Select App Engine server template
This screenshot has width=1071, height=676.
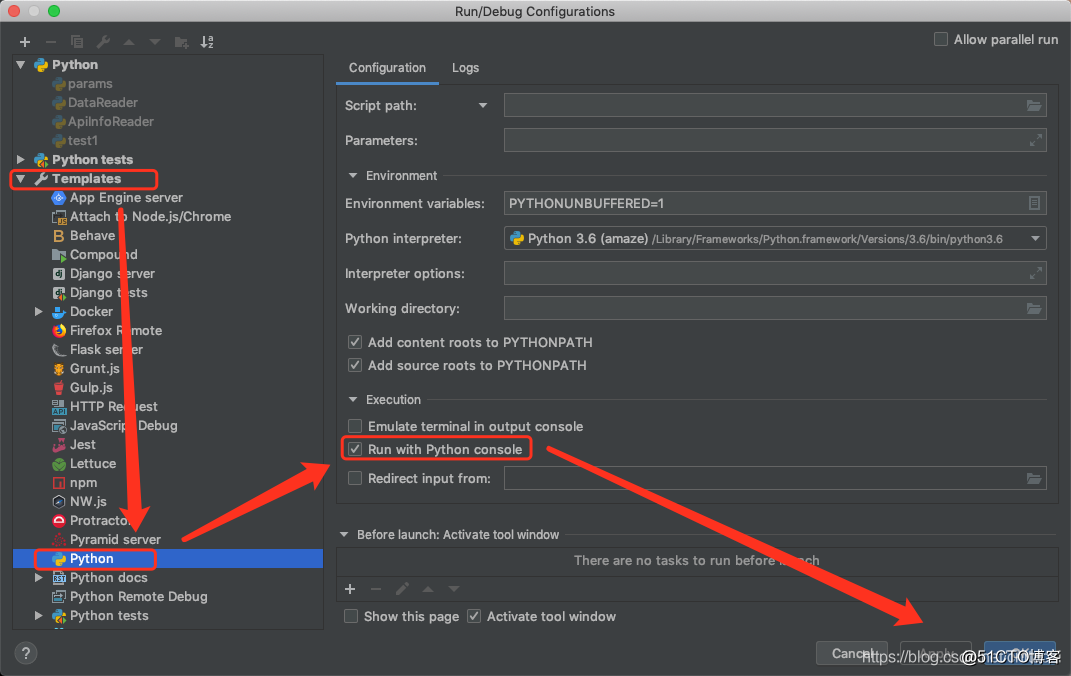coord(126,197)
